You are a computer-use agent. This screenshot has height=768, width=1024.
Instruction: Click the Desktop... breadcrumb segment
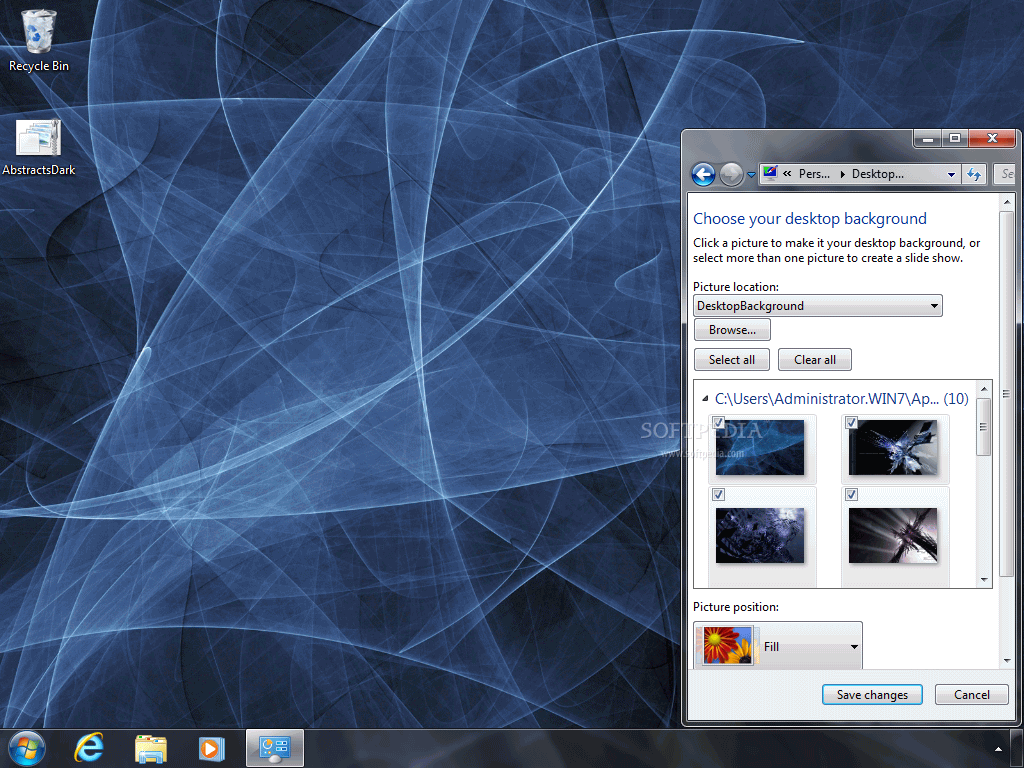tap(877, 174)
